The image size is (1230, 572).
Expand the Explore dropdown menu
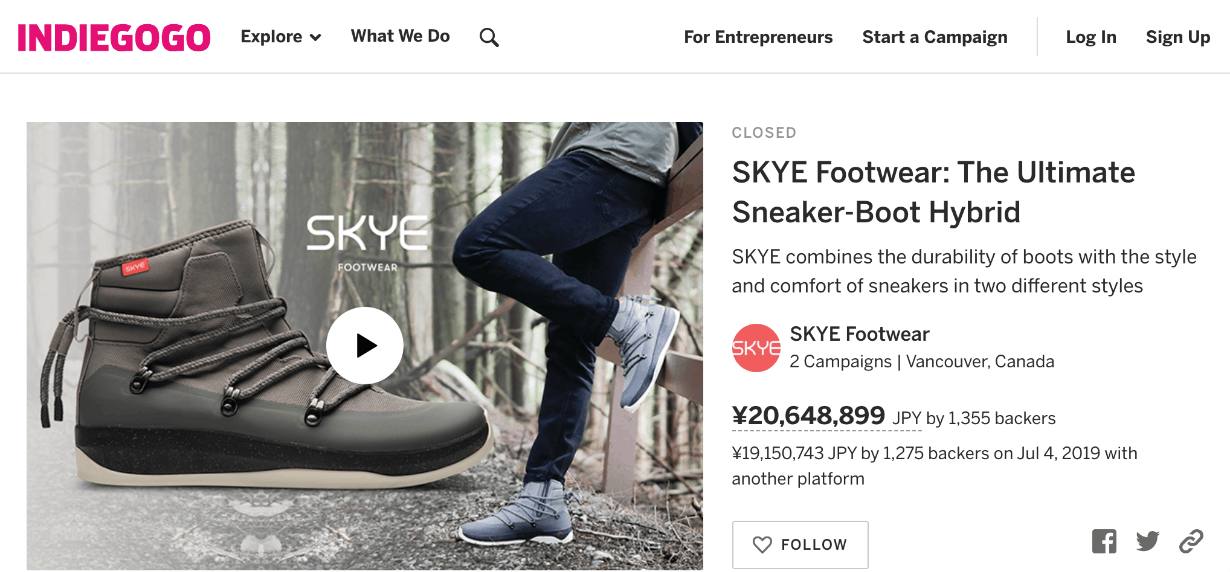coord(281,37)
